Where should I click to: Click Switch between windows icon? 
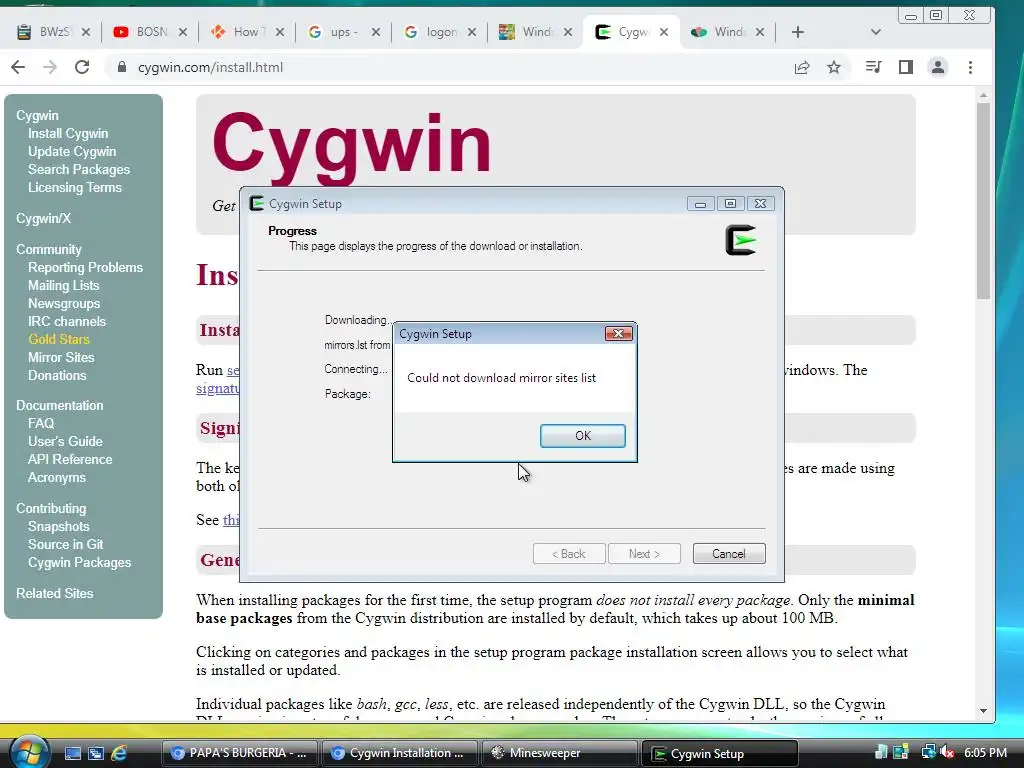(x=95, y=753)
